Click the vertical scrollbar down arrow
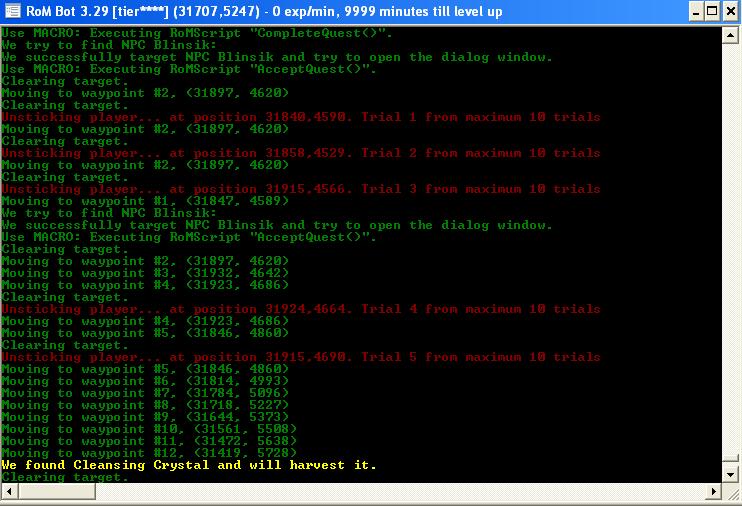742x506 pixels. coord(729,475)
